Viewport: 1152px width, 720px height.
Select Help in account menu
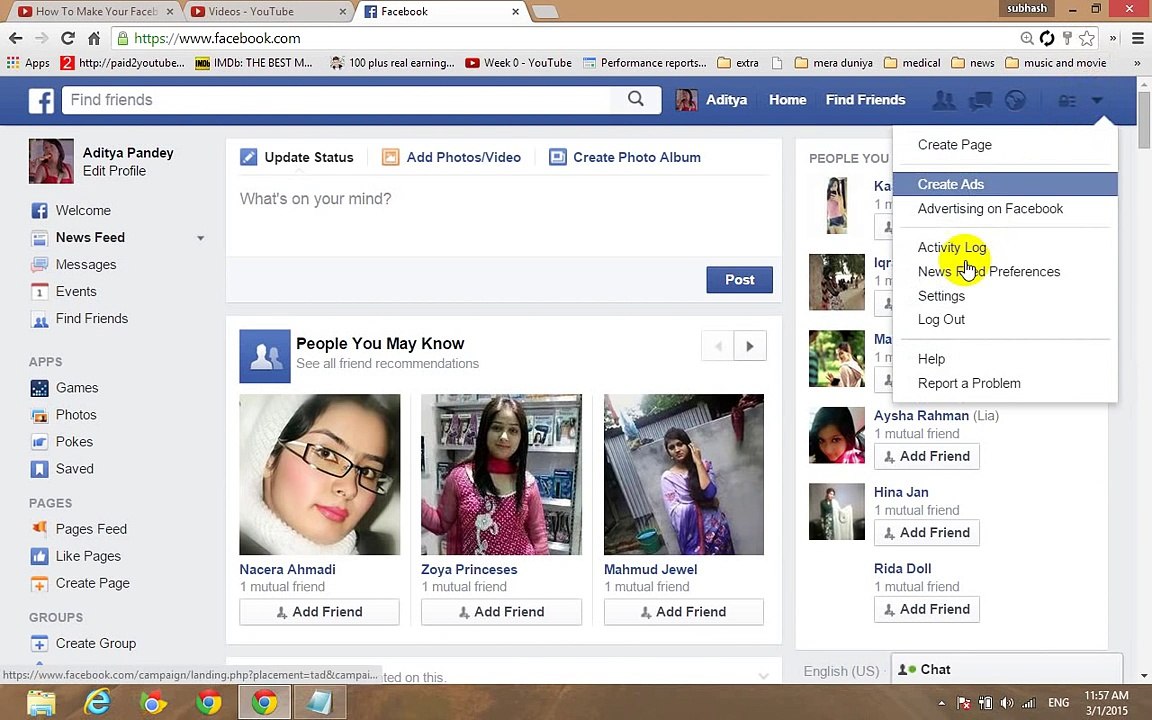point(931,359)
